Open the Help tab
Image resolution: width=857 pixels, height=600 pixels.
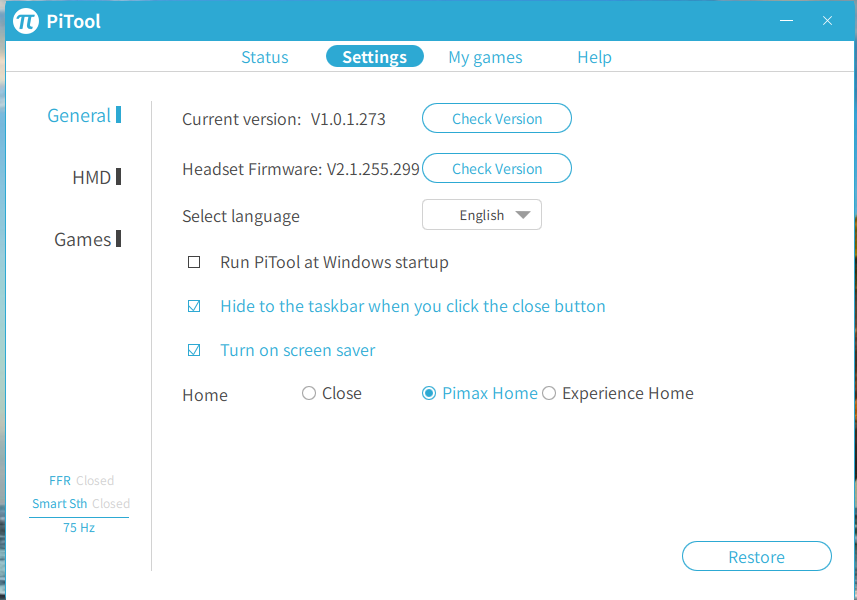(595, 57)
